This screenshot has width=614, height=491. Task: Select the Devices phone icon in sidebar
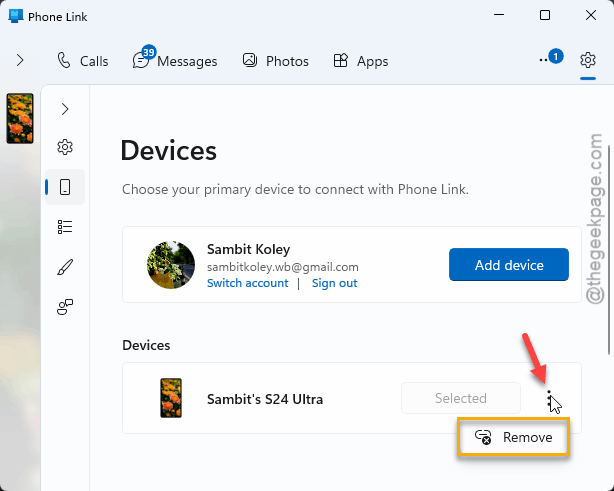[65, 187]
